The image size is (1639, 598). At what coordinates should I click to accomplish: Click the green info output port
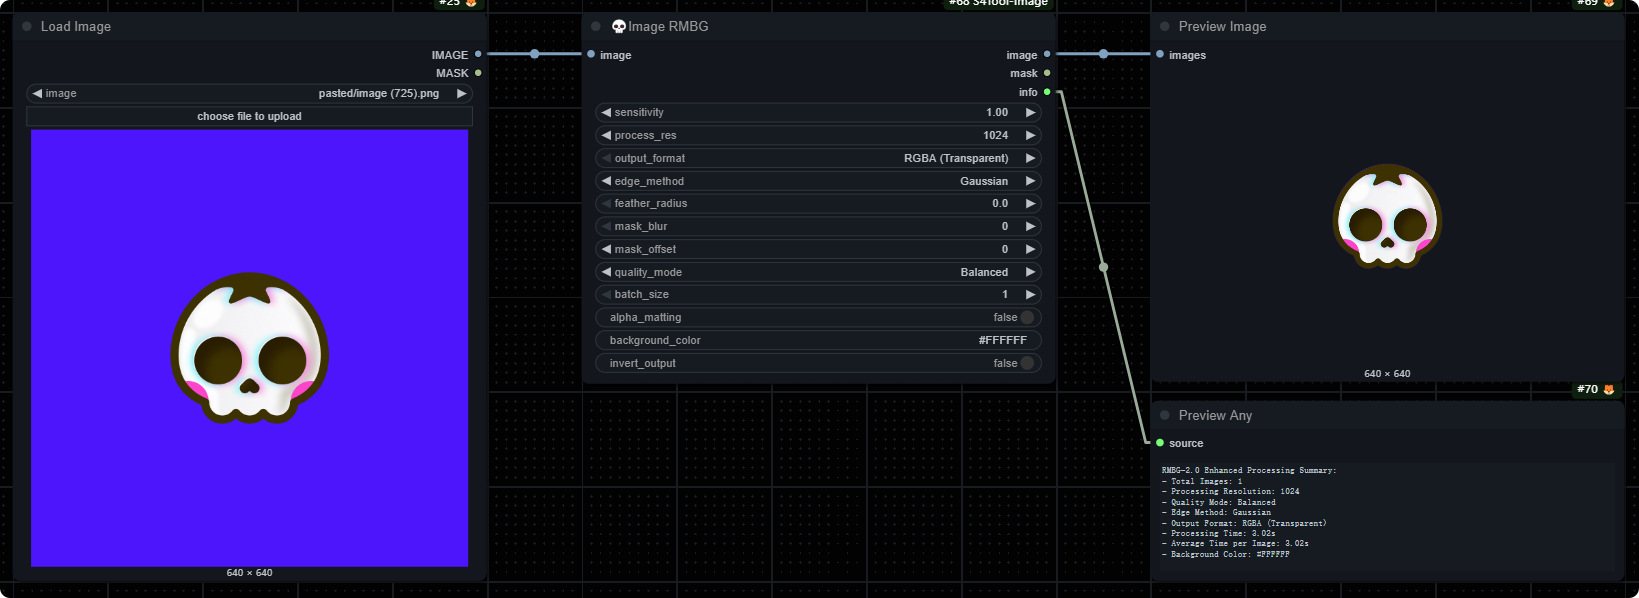1047,92
